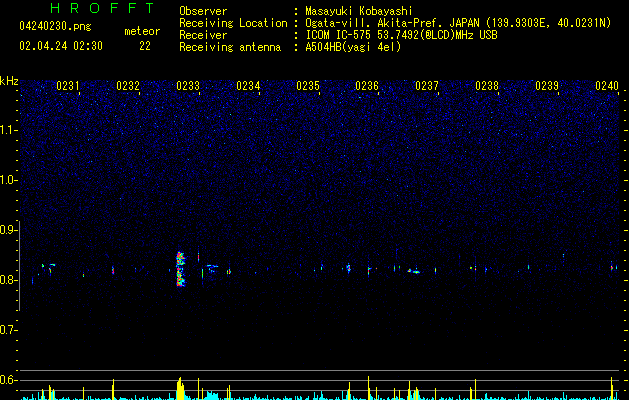Click the large meteor echo burst at 0233
This screenshot has height=400, width=629.
181,269
